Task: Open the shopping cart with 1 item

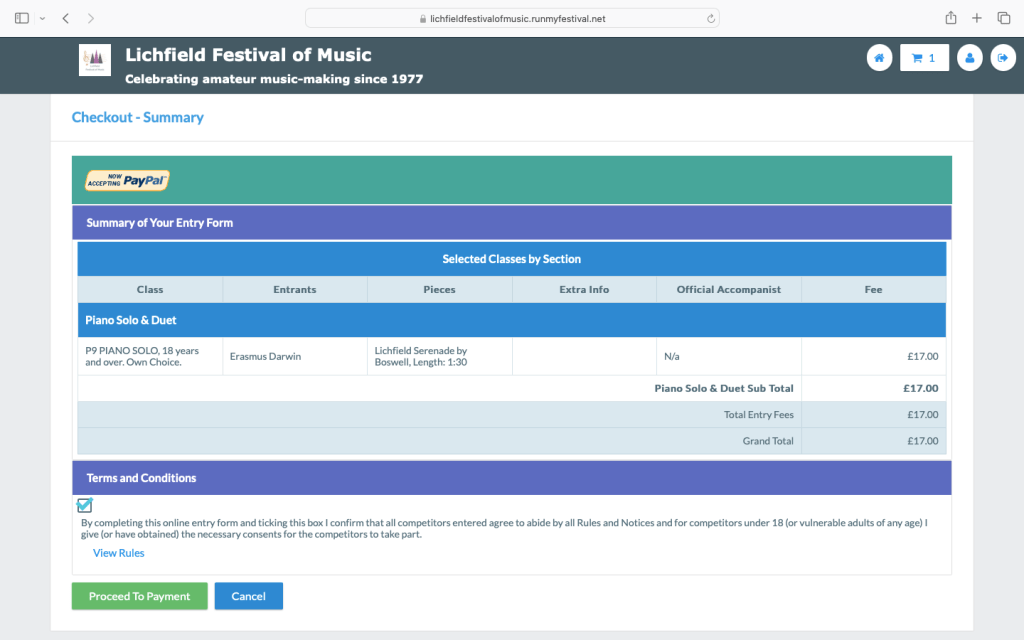Action: (924, 58)
